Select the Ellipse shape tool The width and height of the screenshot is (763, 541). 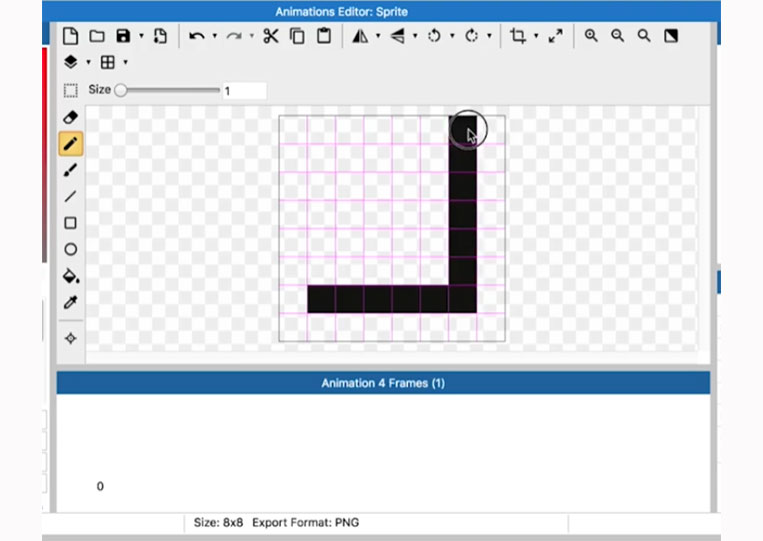(71, 250)
